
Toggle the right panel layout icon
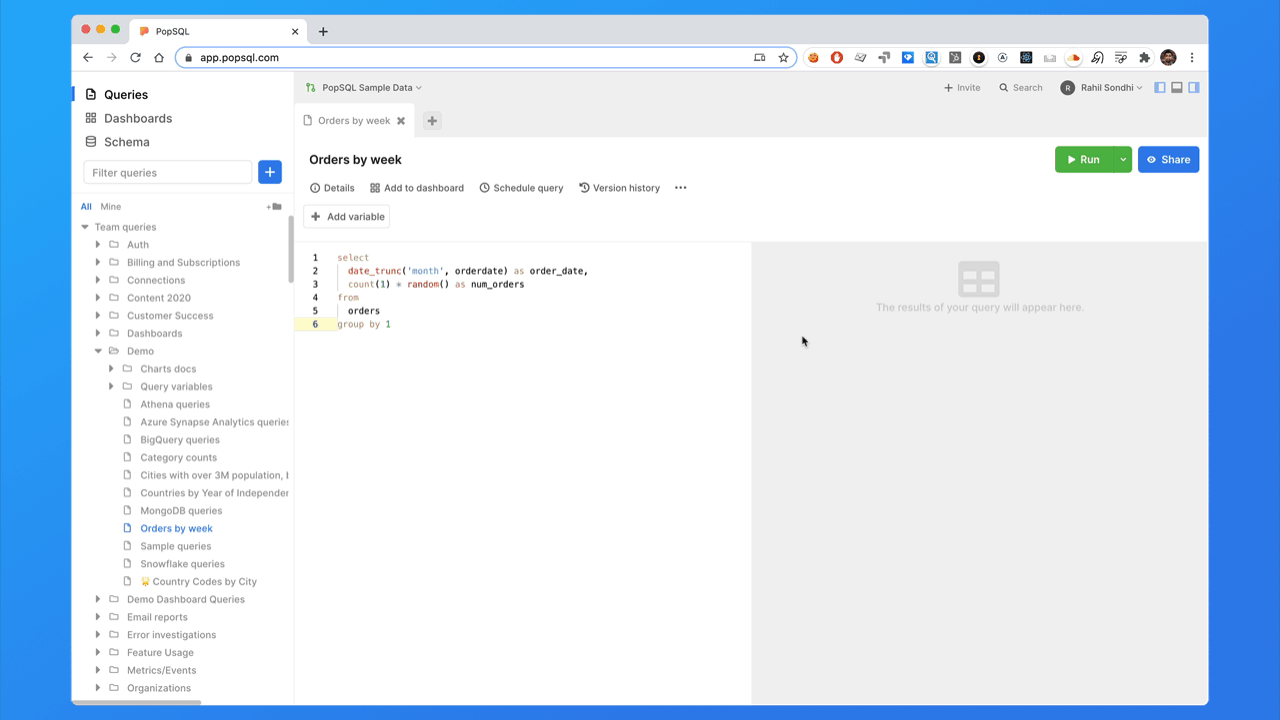pos(1194,88)
